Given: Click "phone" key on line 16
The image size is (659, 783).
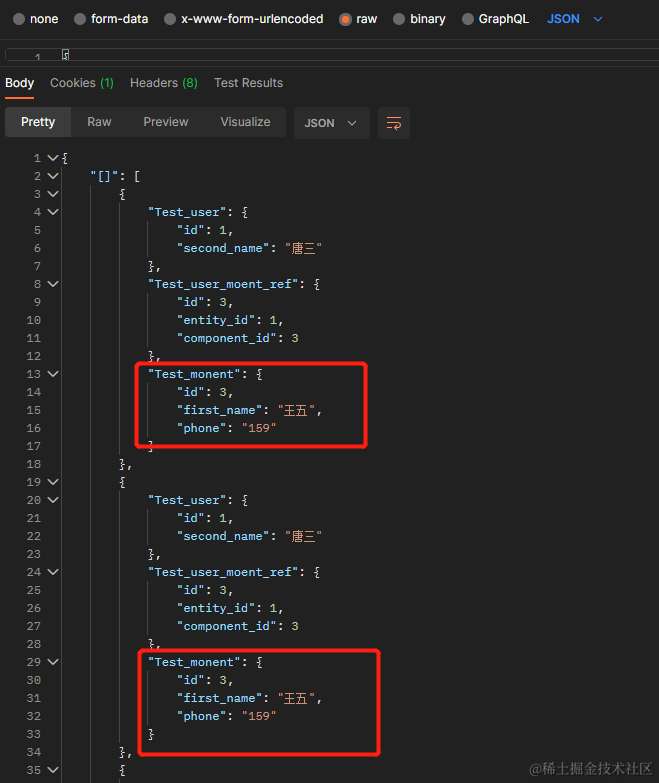Looking at the screenshot, I should click(201, 428).
